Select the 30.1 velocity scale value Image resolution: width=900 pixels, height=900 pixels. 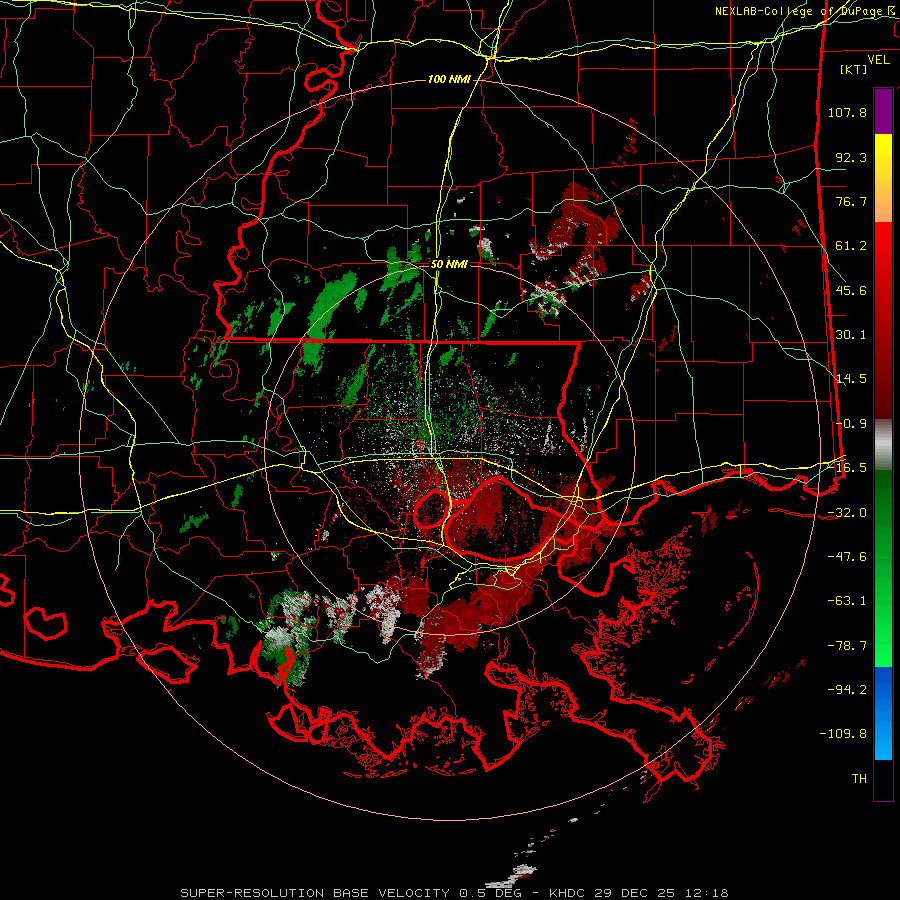(x=851, y=335)
